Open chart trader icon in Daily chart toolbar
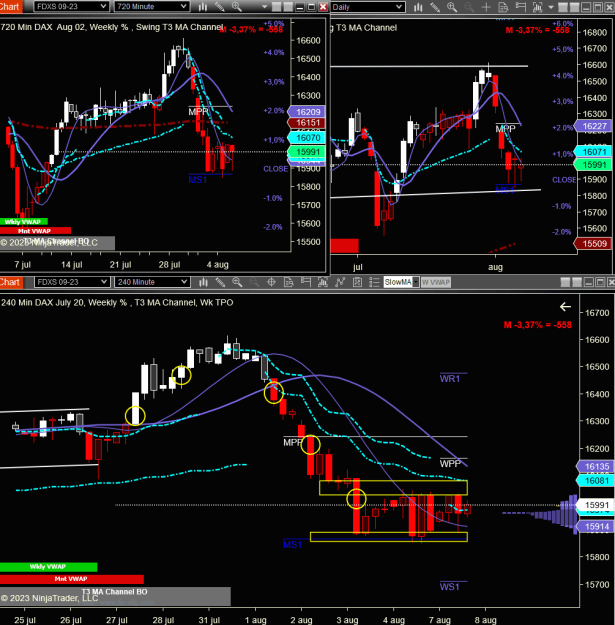 tap(521, 7)
